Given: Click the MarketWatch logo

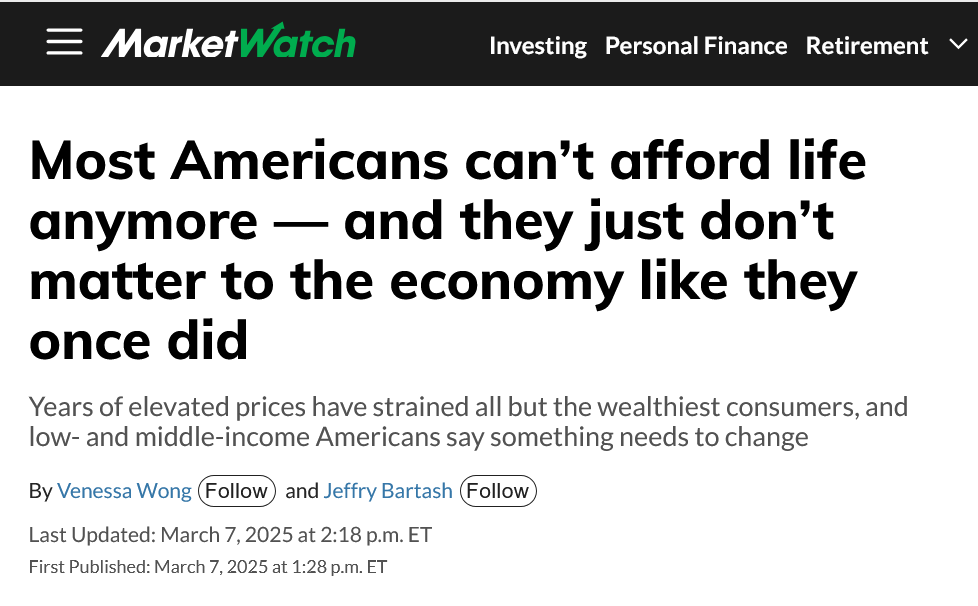Looking at the screenshot, I should [228, 43].
